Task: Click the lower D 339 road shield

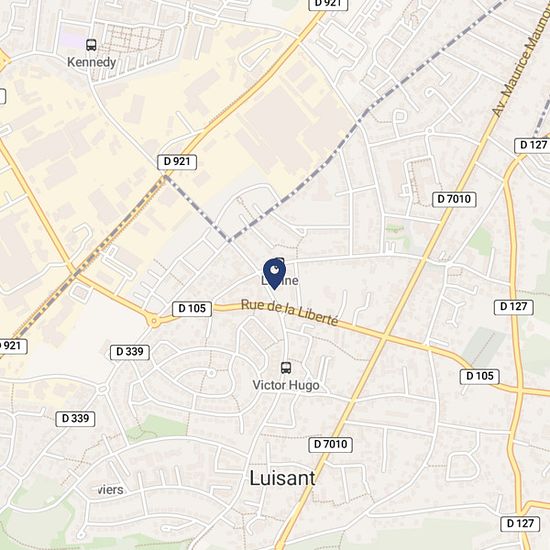Action: point(75,418)
